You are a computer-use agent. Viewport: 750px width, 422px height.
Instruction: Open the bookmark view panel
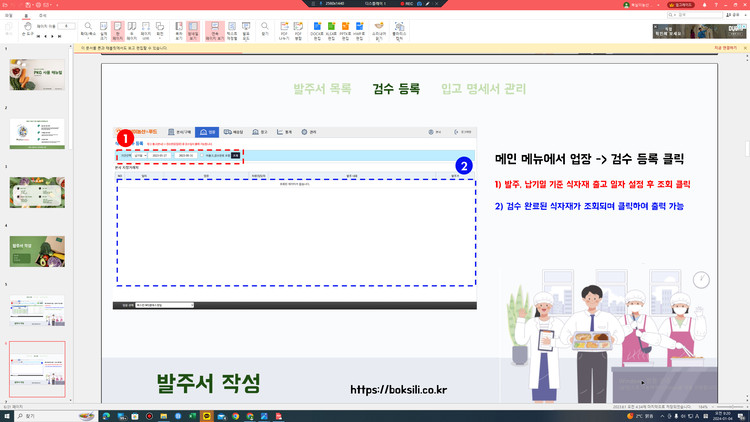tap(179, 31)
